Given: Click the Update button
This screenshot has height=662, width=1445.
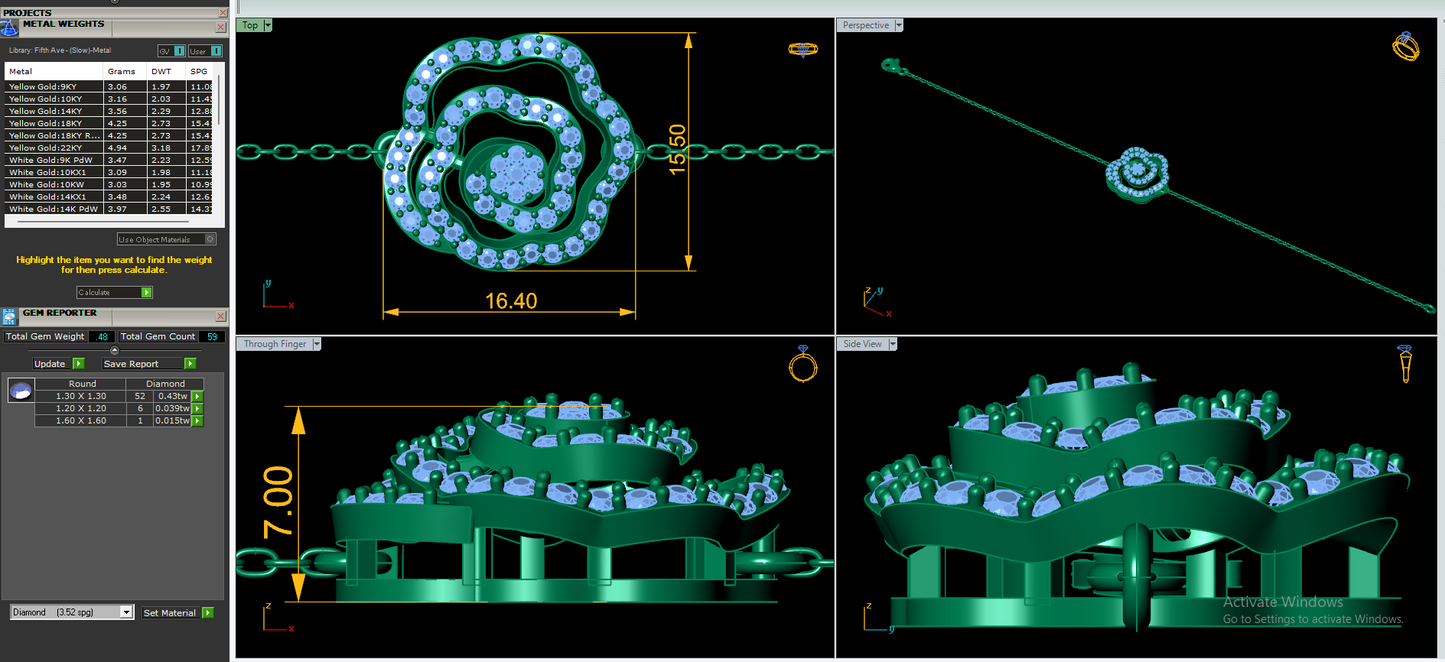Looking at the screenshot, I should [52, 364].
